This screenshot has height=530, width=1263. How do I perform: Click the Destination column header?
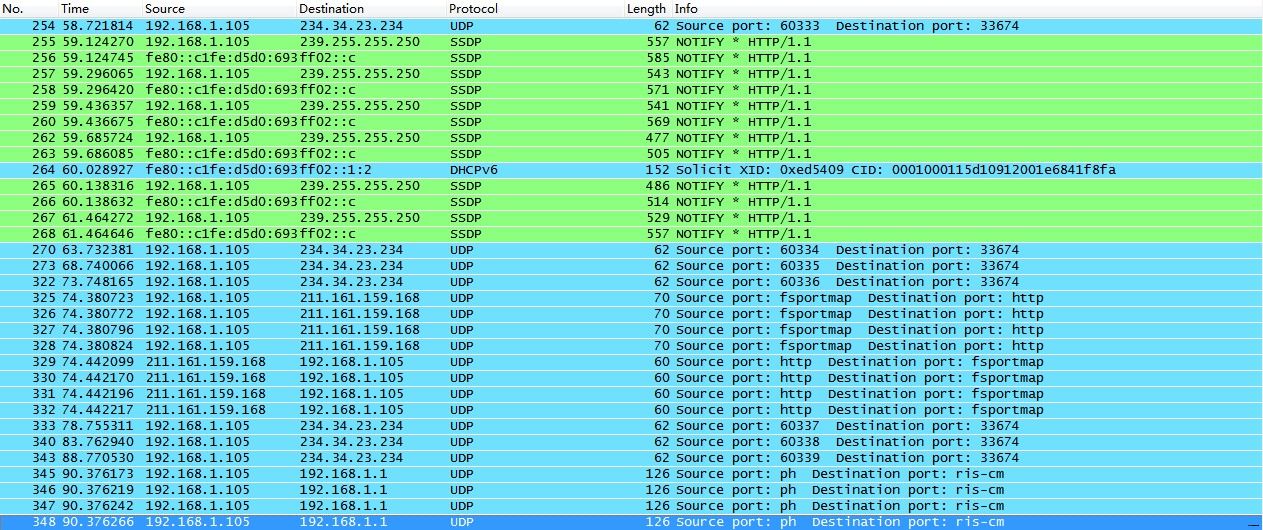(370, 8)
